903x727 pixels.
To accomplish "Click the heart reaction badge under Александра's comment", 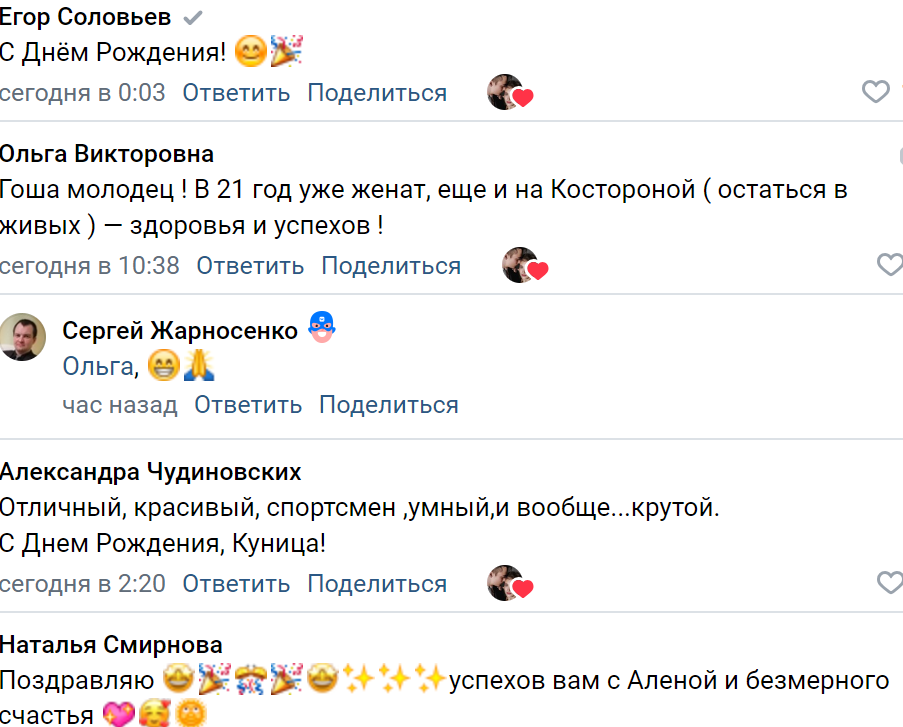I will (x=509, y=581).
